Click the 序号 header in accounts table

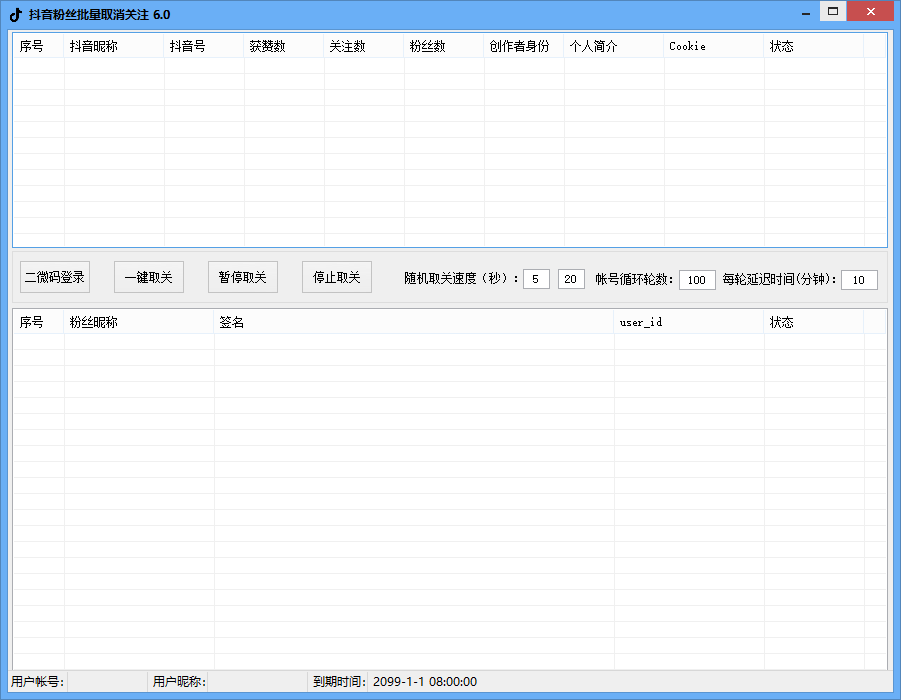pos(38,46)
